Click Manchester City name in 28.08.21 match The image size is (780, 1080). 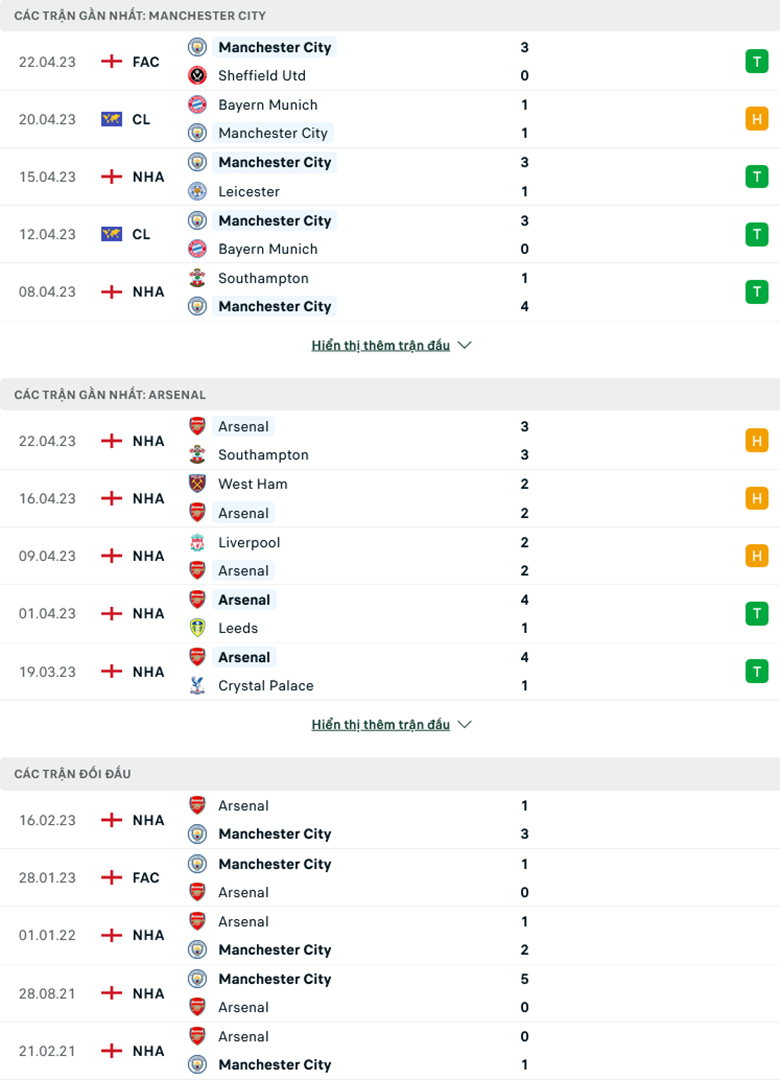tap(274, 979)
